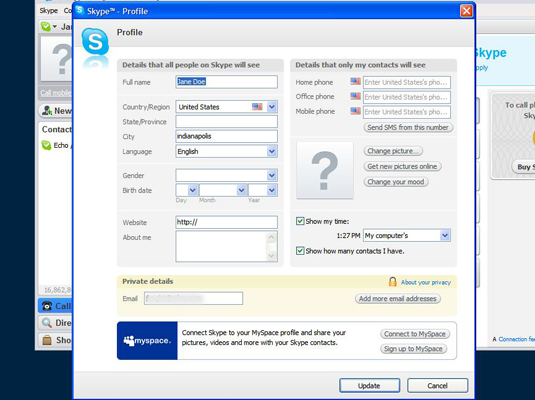Click the Office phone number field
This screenshot has width=535, height=400.
point(407,97)
